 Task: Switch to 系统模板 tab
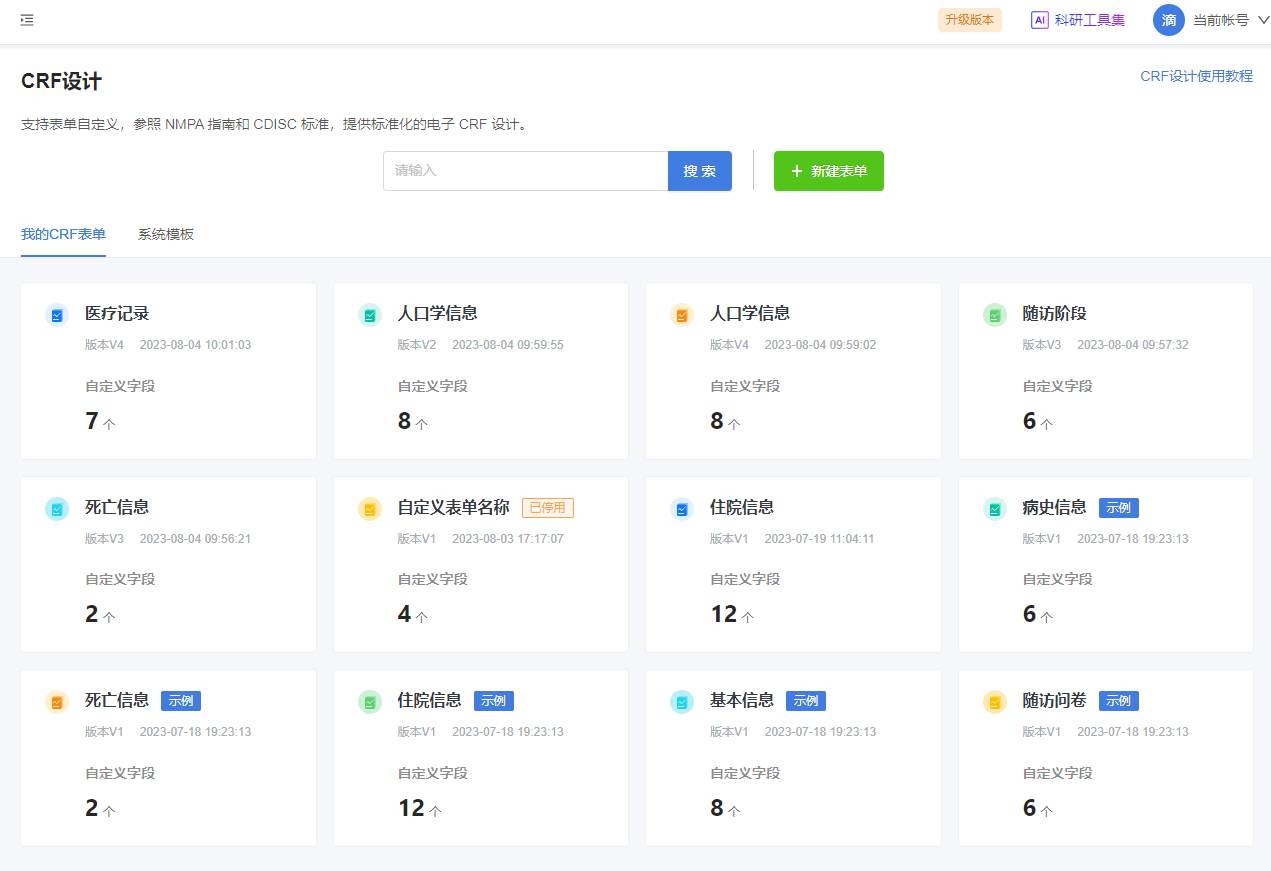166,235
